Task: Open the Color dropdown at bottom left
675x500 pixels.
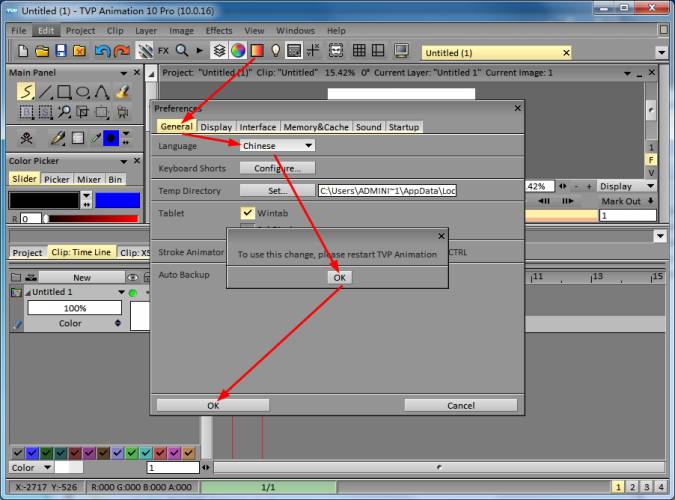Action: tap(31, 467)
